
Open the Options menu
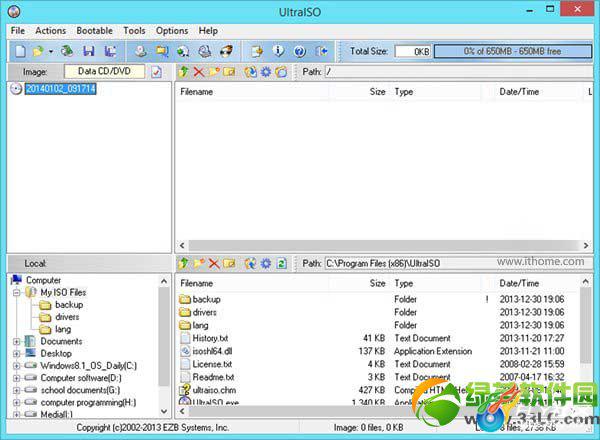click(x=172, y=31)
